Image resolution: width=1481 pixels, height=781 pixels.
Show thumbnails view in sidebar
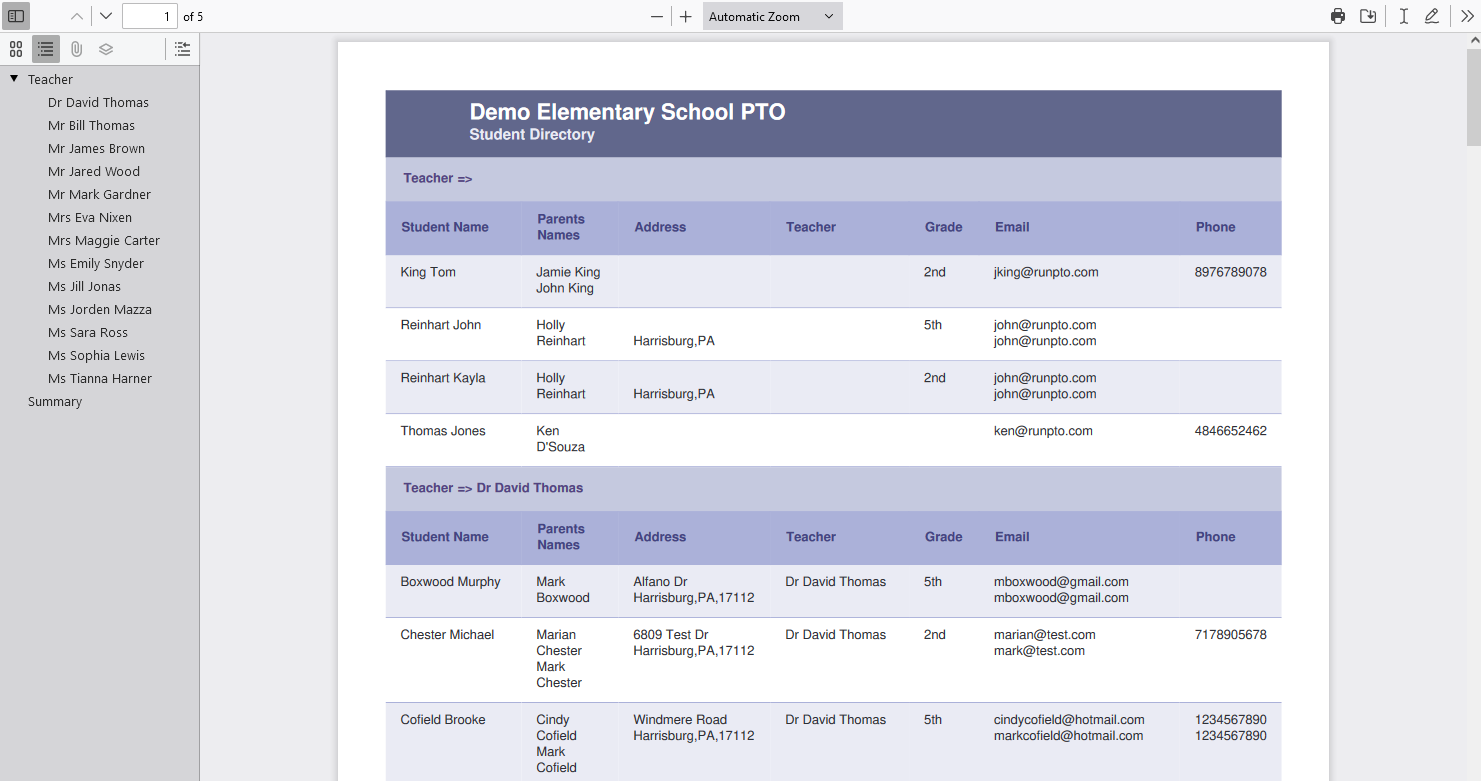16,49
